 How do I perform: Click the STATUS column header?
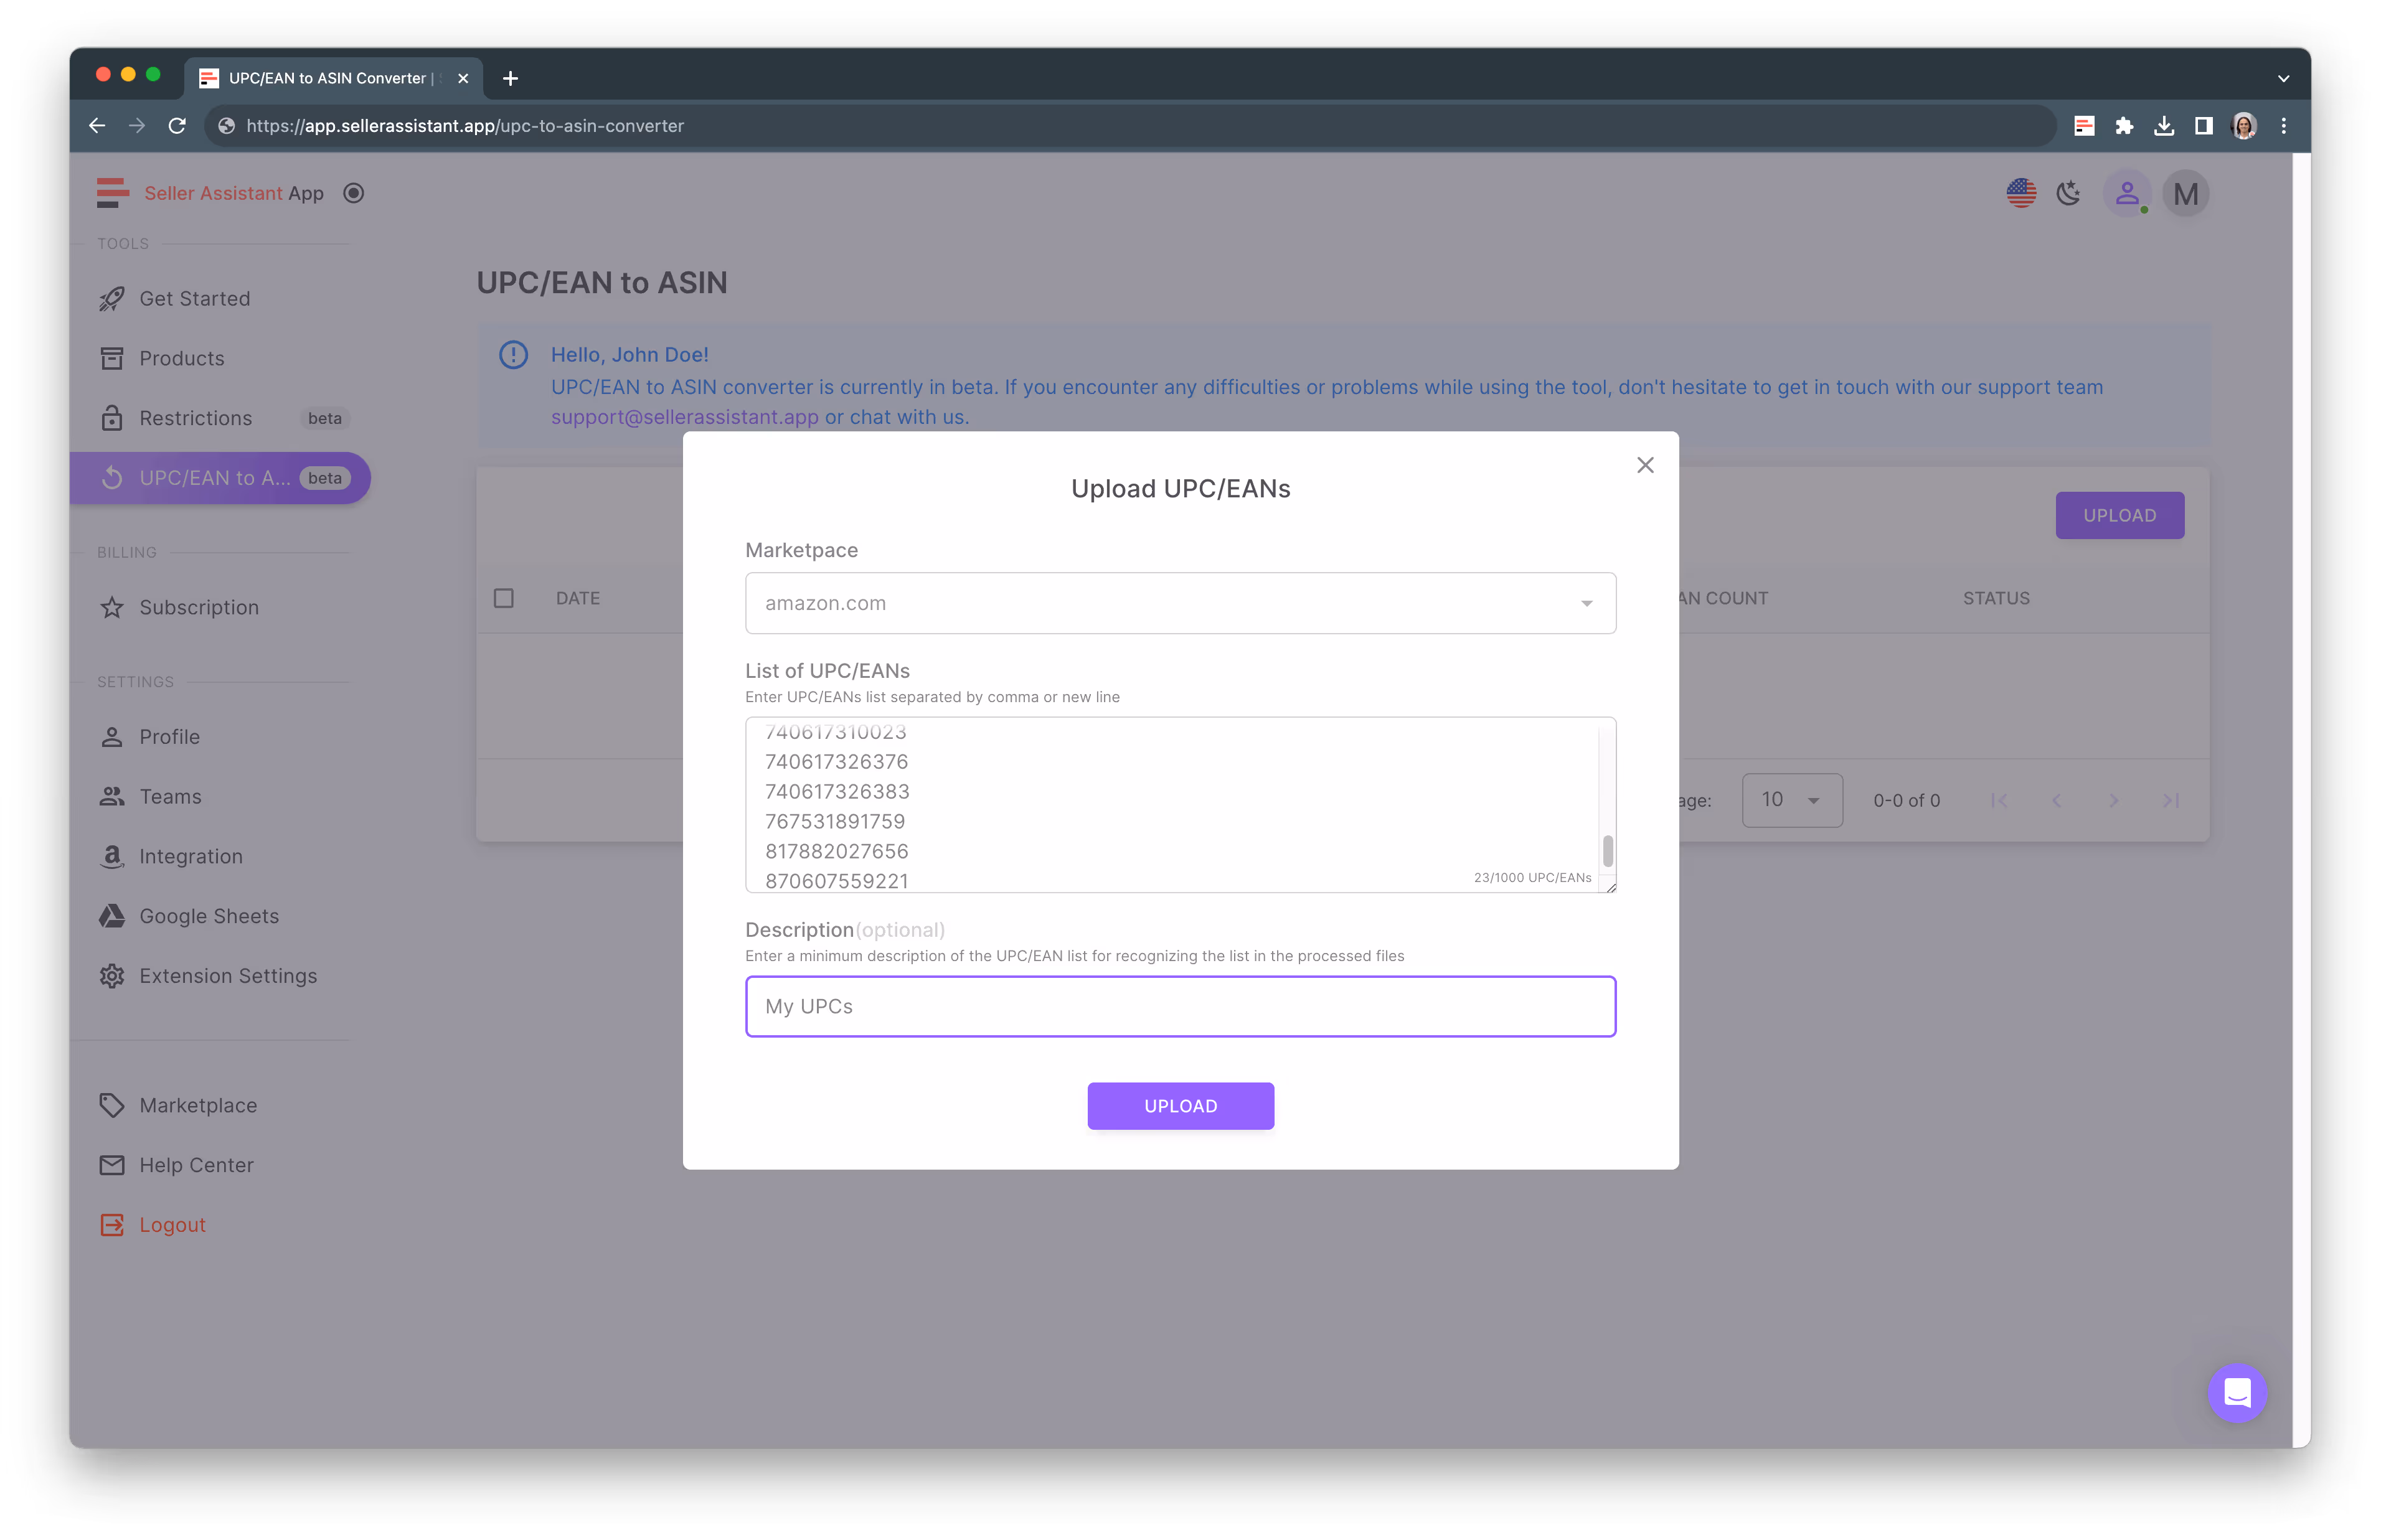[x=1995, y=598]
